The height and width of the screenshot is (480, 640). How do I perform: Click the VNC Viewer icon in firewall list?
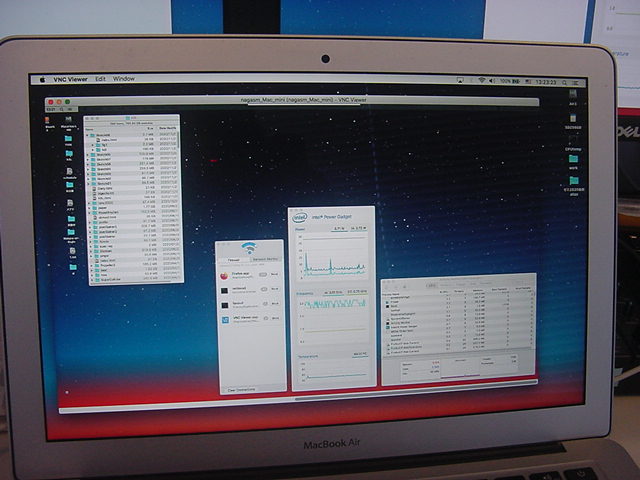225,320
